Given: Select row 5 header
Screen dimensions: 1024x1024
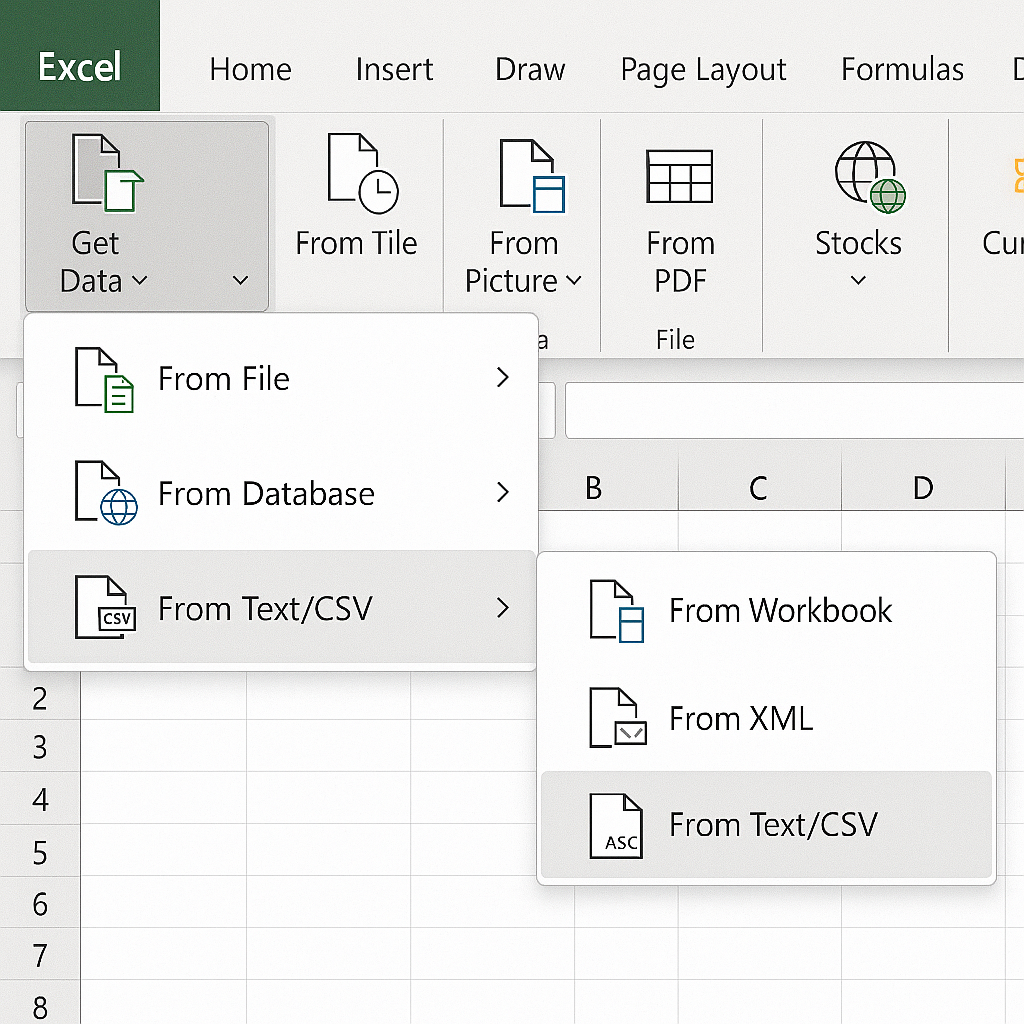Looking at the screenshot, I should [40, 852].
